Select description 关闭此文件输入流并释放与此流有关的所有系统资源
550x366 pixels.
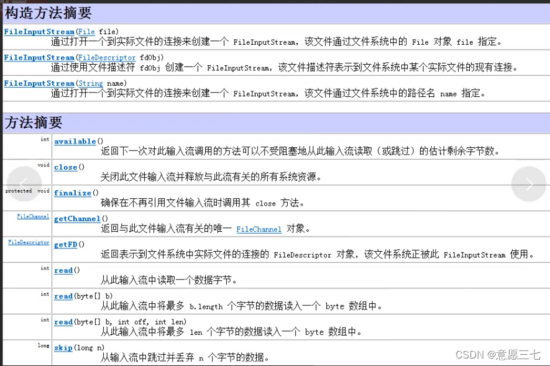211,177
